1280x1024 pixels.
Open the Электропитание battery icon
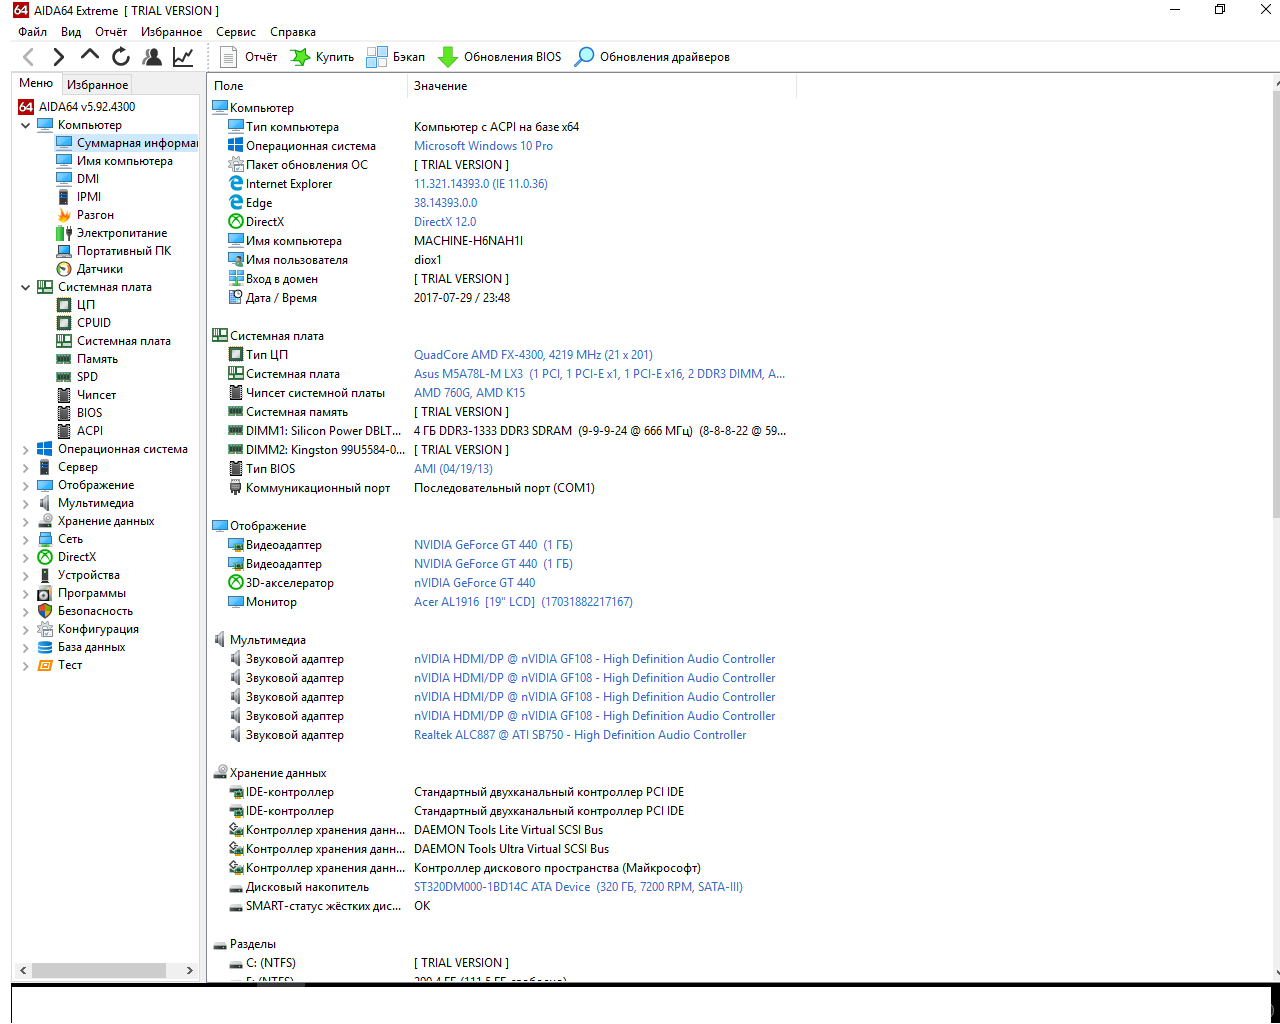point(64,233)
